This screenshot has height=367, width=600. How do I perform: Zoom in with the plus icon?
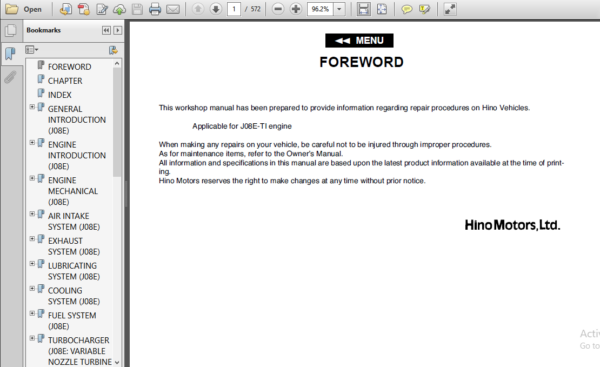pos(295,9)
